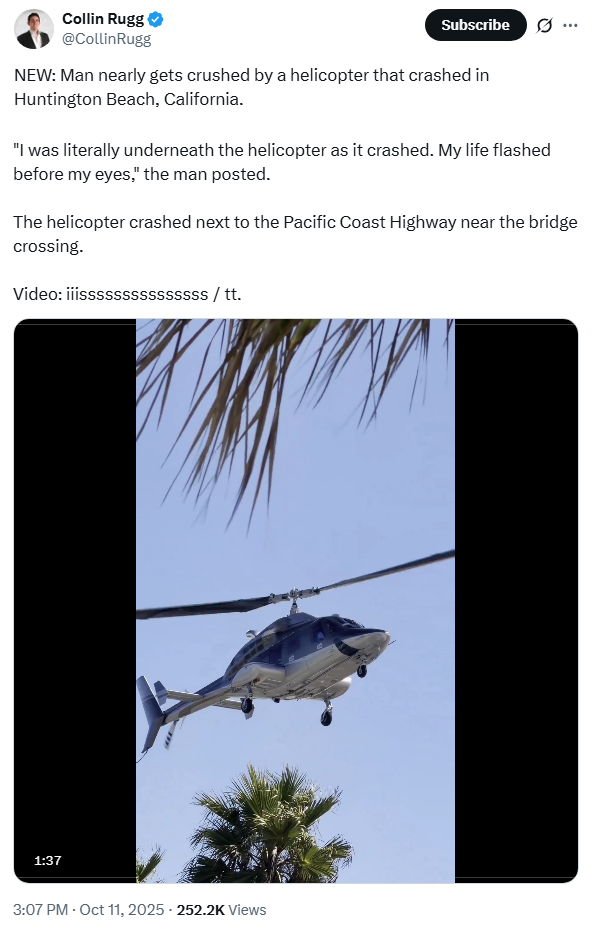Click the Pacific Coast Highway sentence
This screenshot has width=594, height=926.
(295, 234)
